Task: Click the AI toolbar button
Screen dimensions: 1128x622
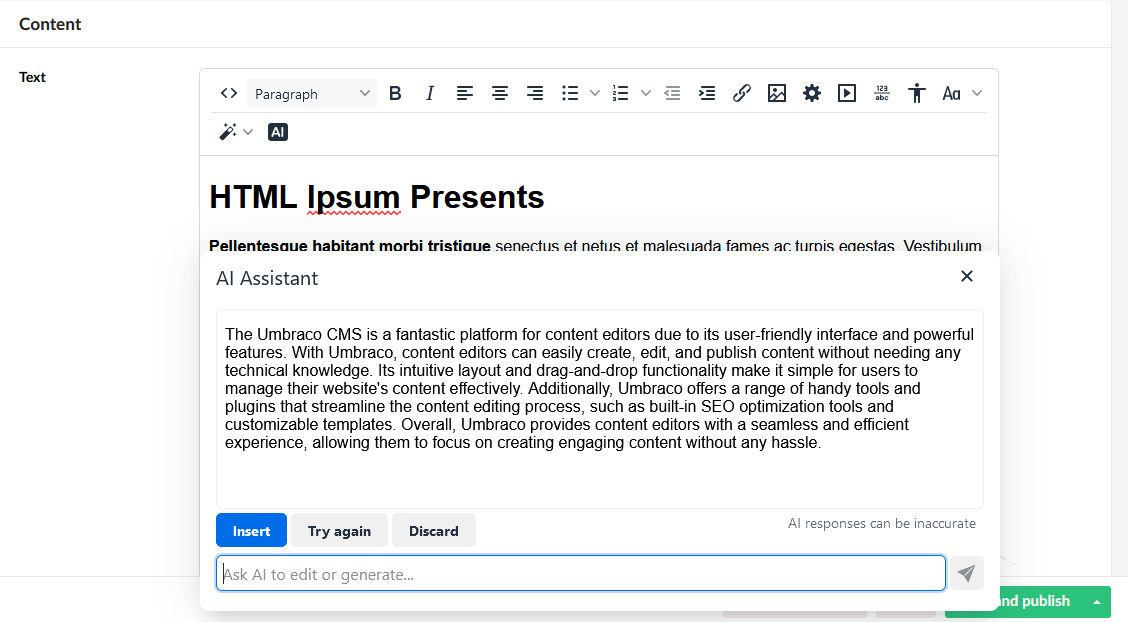Action: 278,132
